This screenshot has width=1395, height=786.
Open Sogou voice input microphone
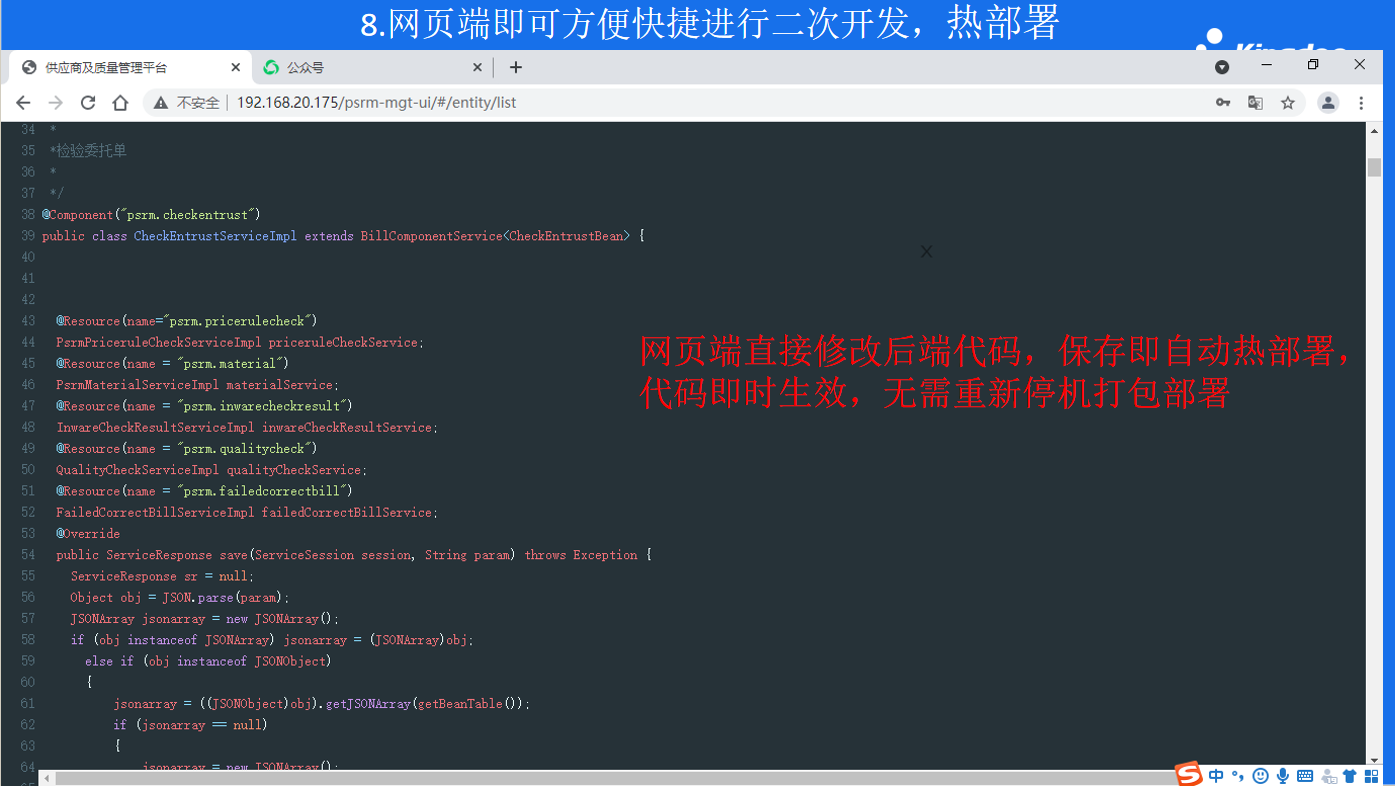point(1283,776)
